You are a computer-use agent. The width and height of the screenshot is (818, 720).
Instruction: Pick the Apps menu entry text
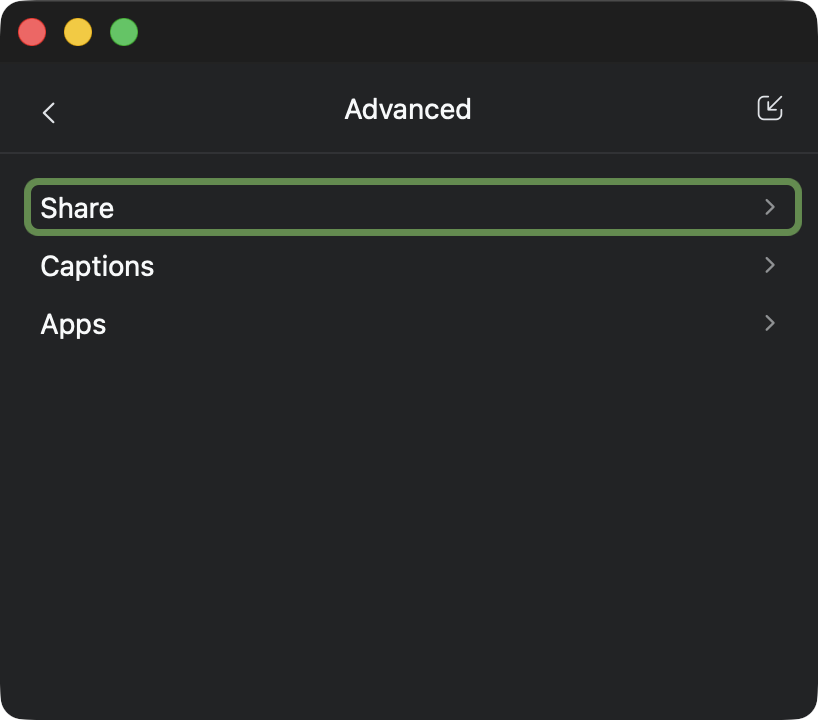click(73, 324)
